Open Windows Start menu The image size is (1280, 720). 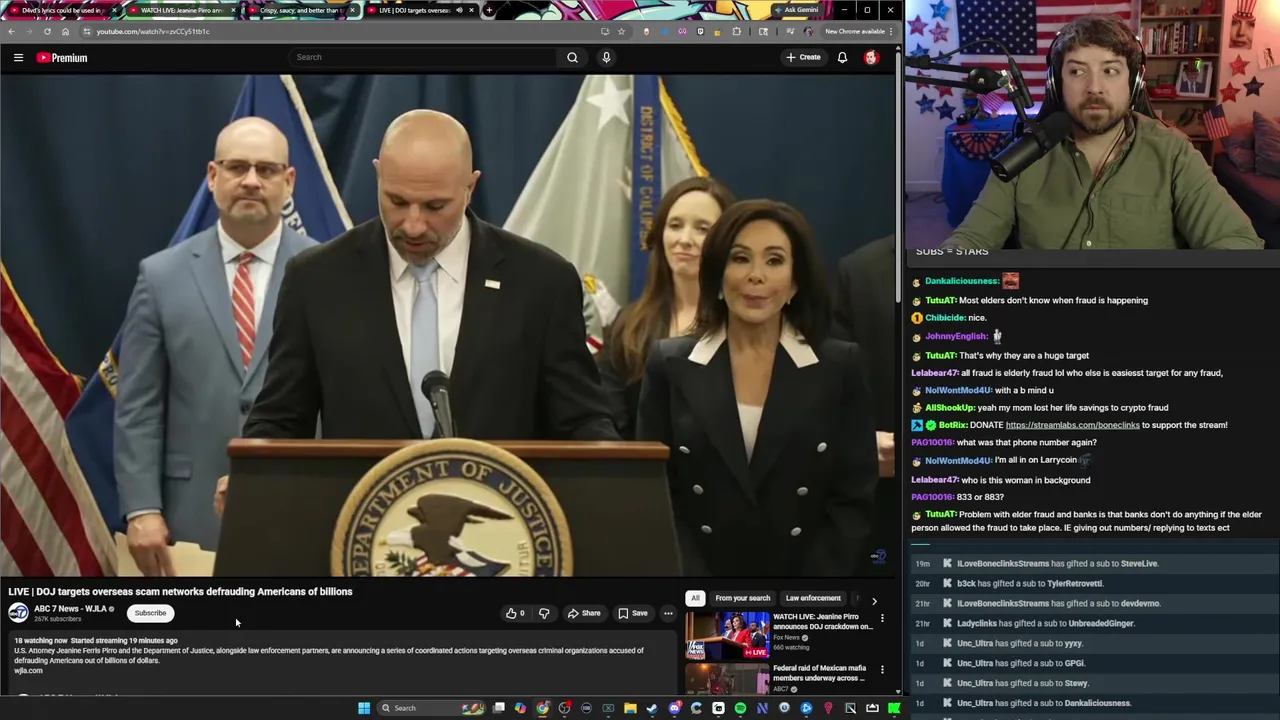click(x=364, y=708)
